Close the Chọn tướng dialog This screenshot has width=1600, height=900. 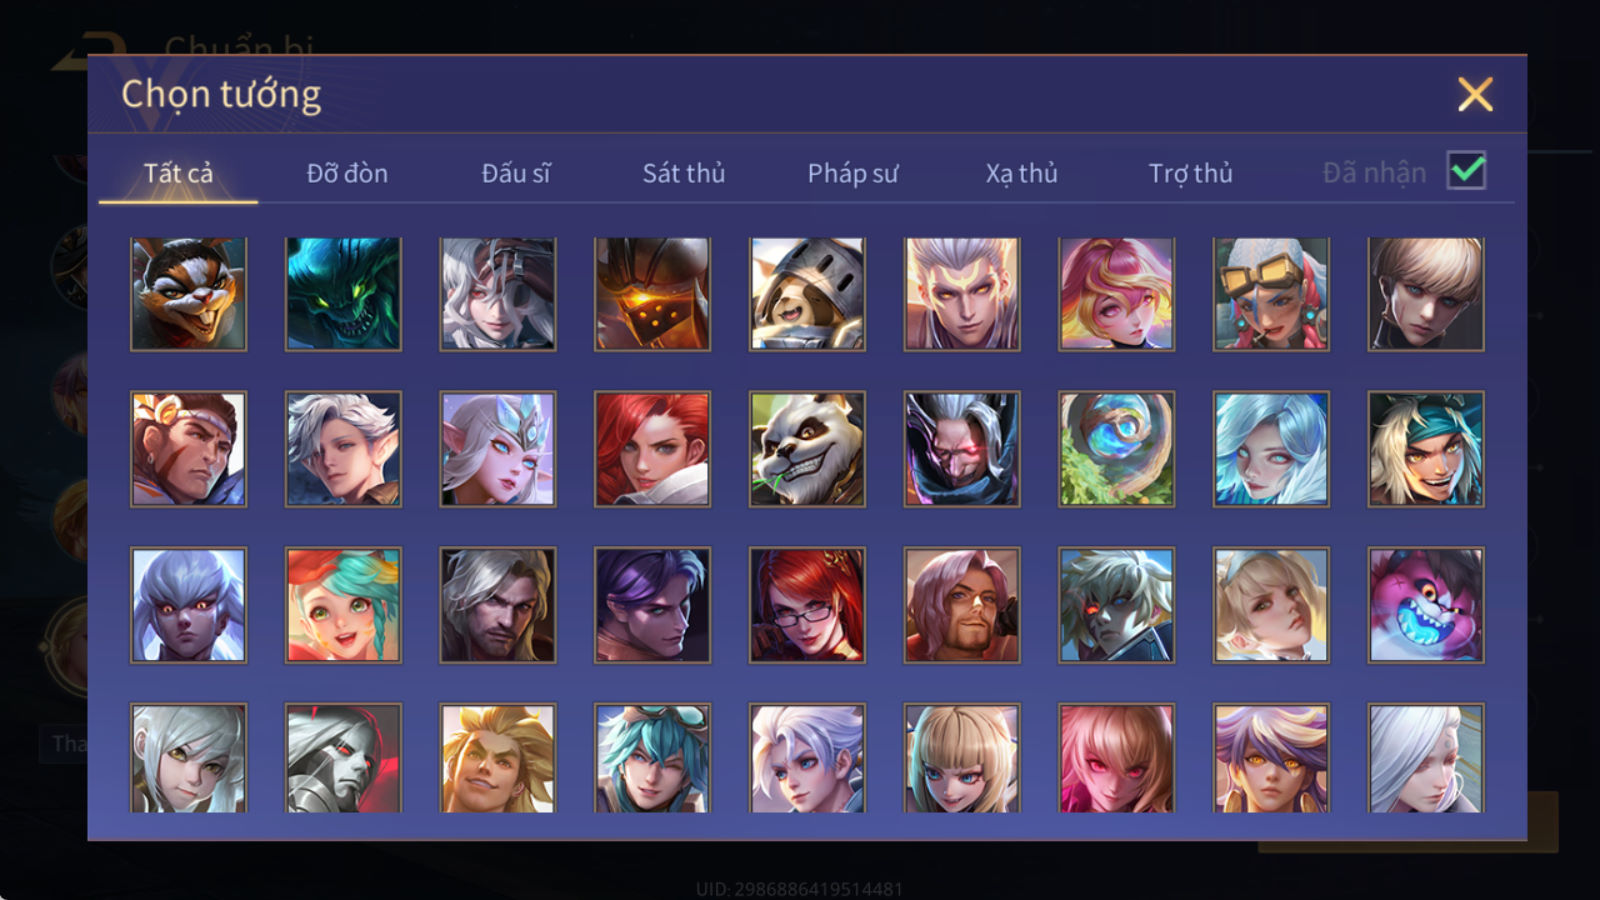coord(1475,95)
